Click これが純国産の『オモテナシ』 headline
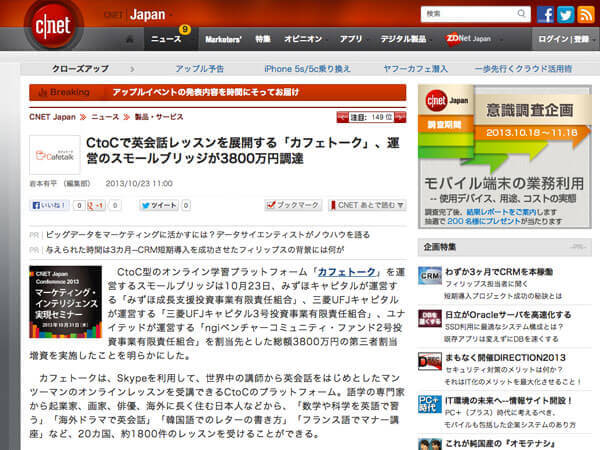Image resolution: width=600 pixels, height=450 pixels. coord(500,444)
